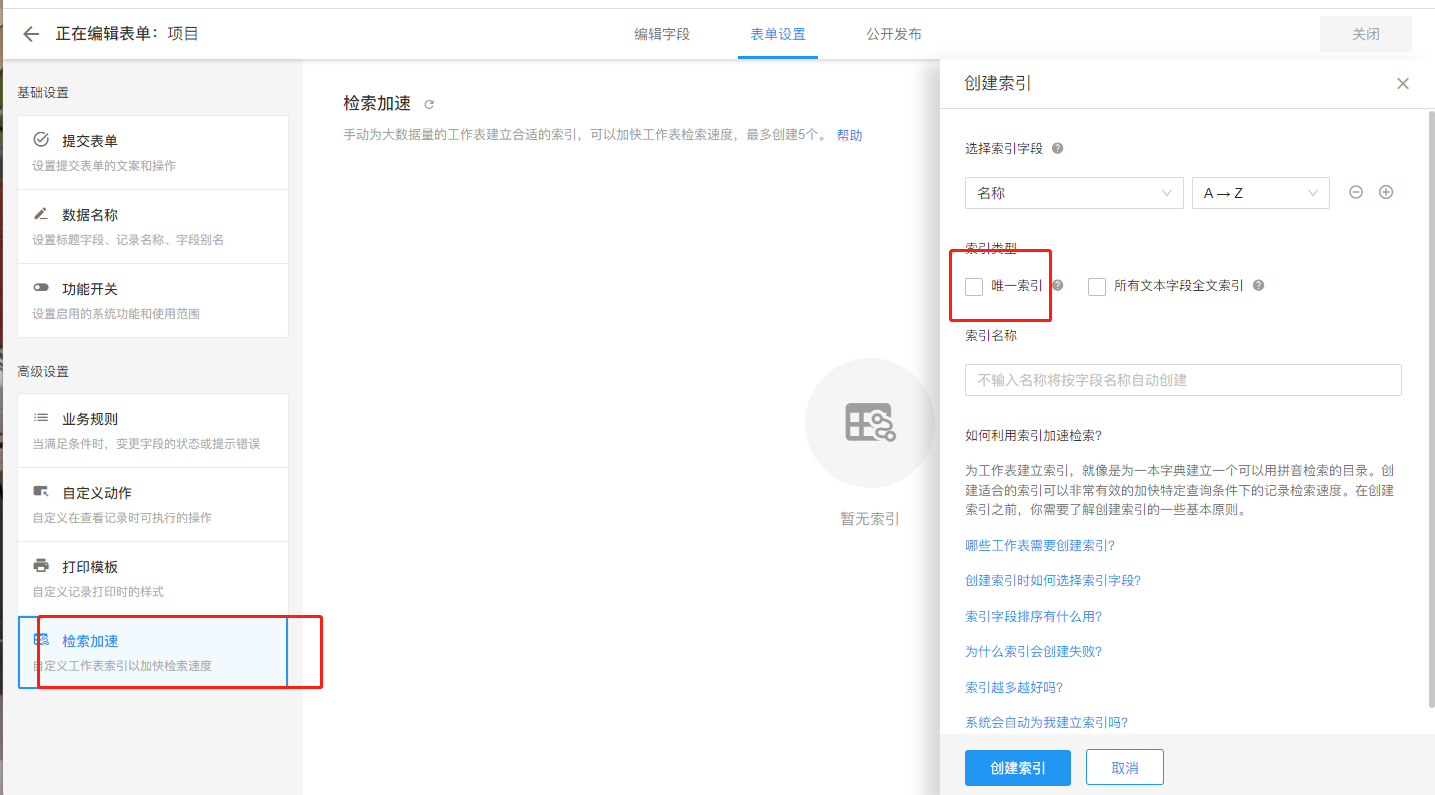The image size is (1435, 795).
Task: Enable the 唯一索引 checkbox
Action: pyautogui.click(x=974, y=287)
